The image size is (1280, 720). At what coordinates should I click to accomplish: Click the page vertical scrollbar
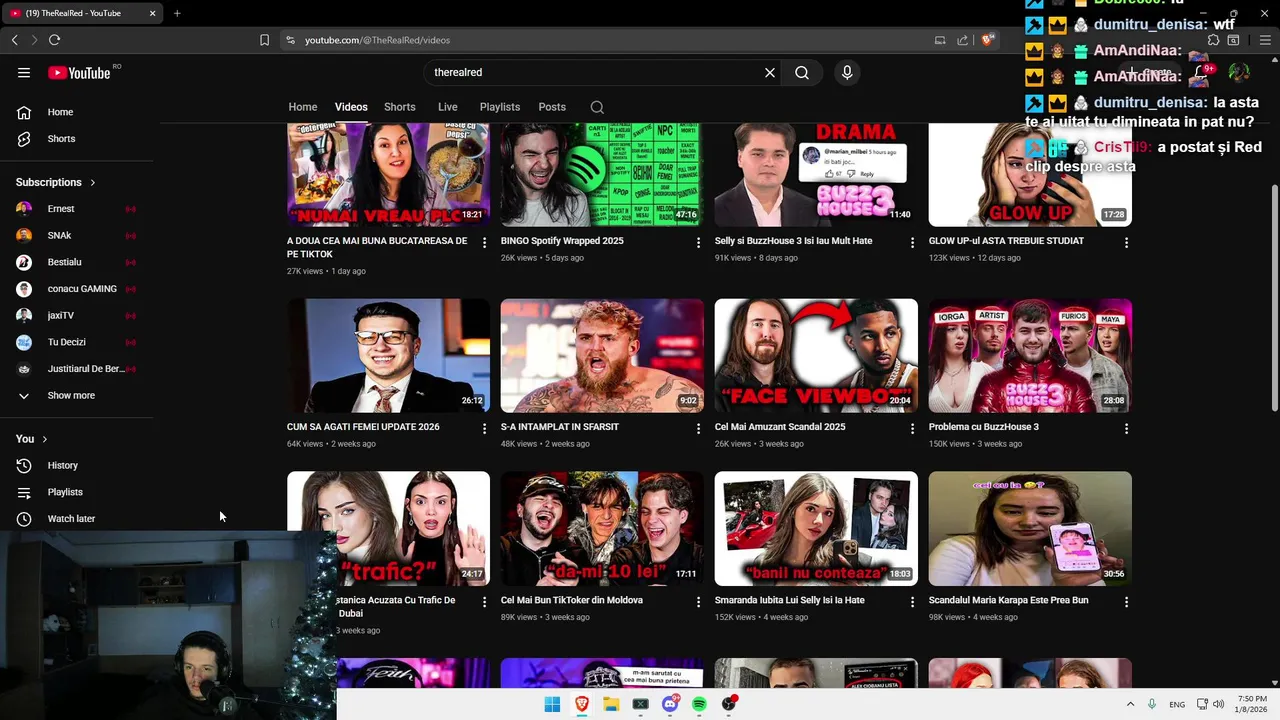(x=1274, y=296)
